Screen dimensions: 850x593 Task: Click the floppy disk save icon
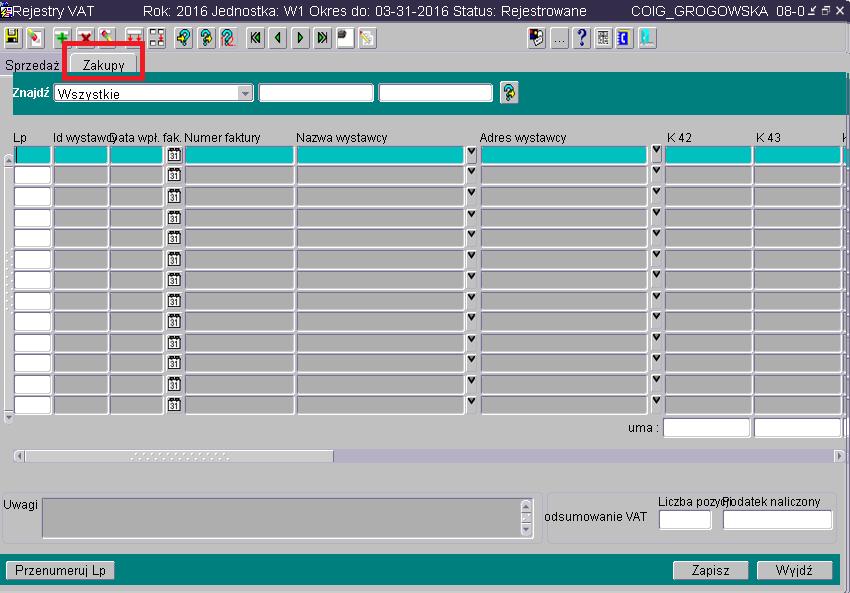12,37
